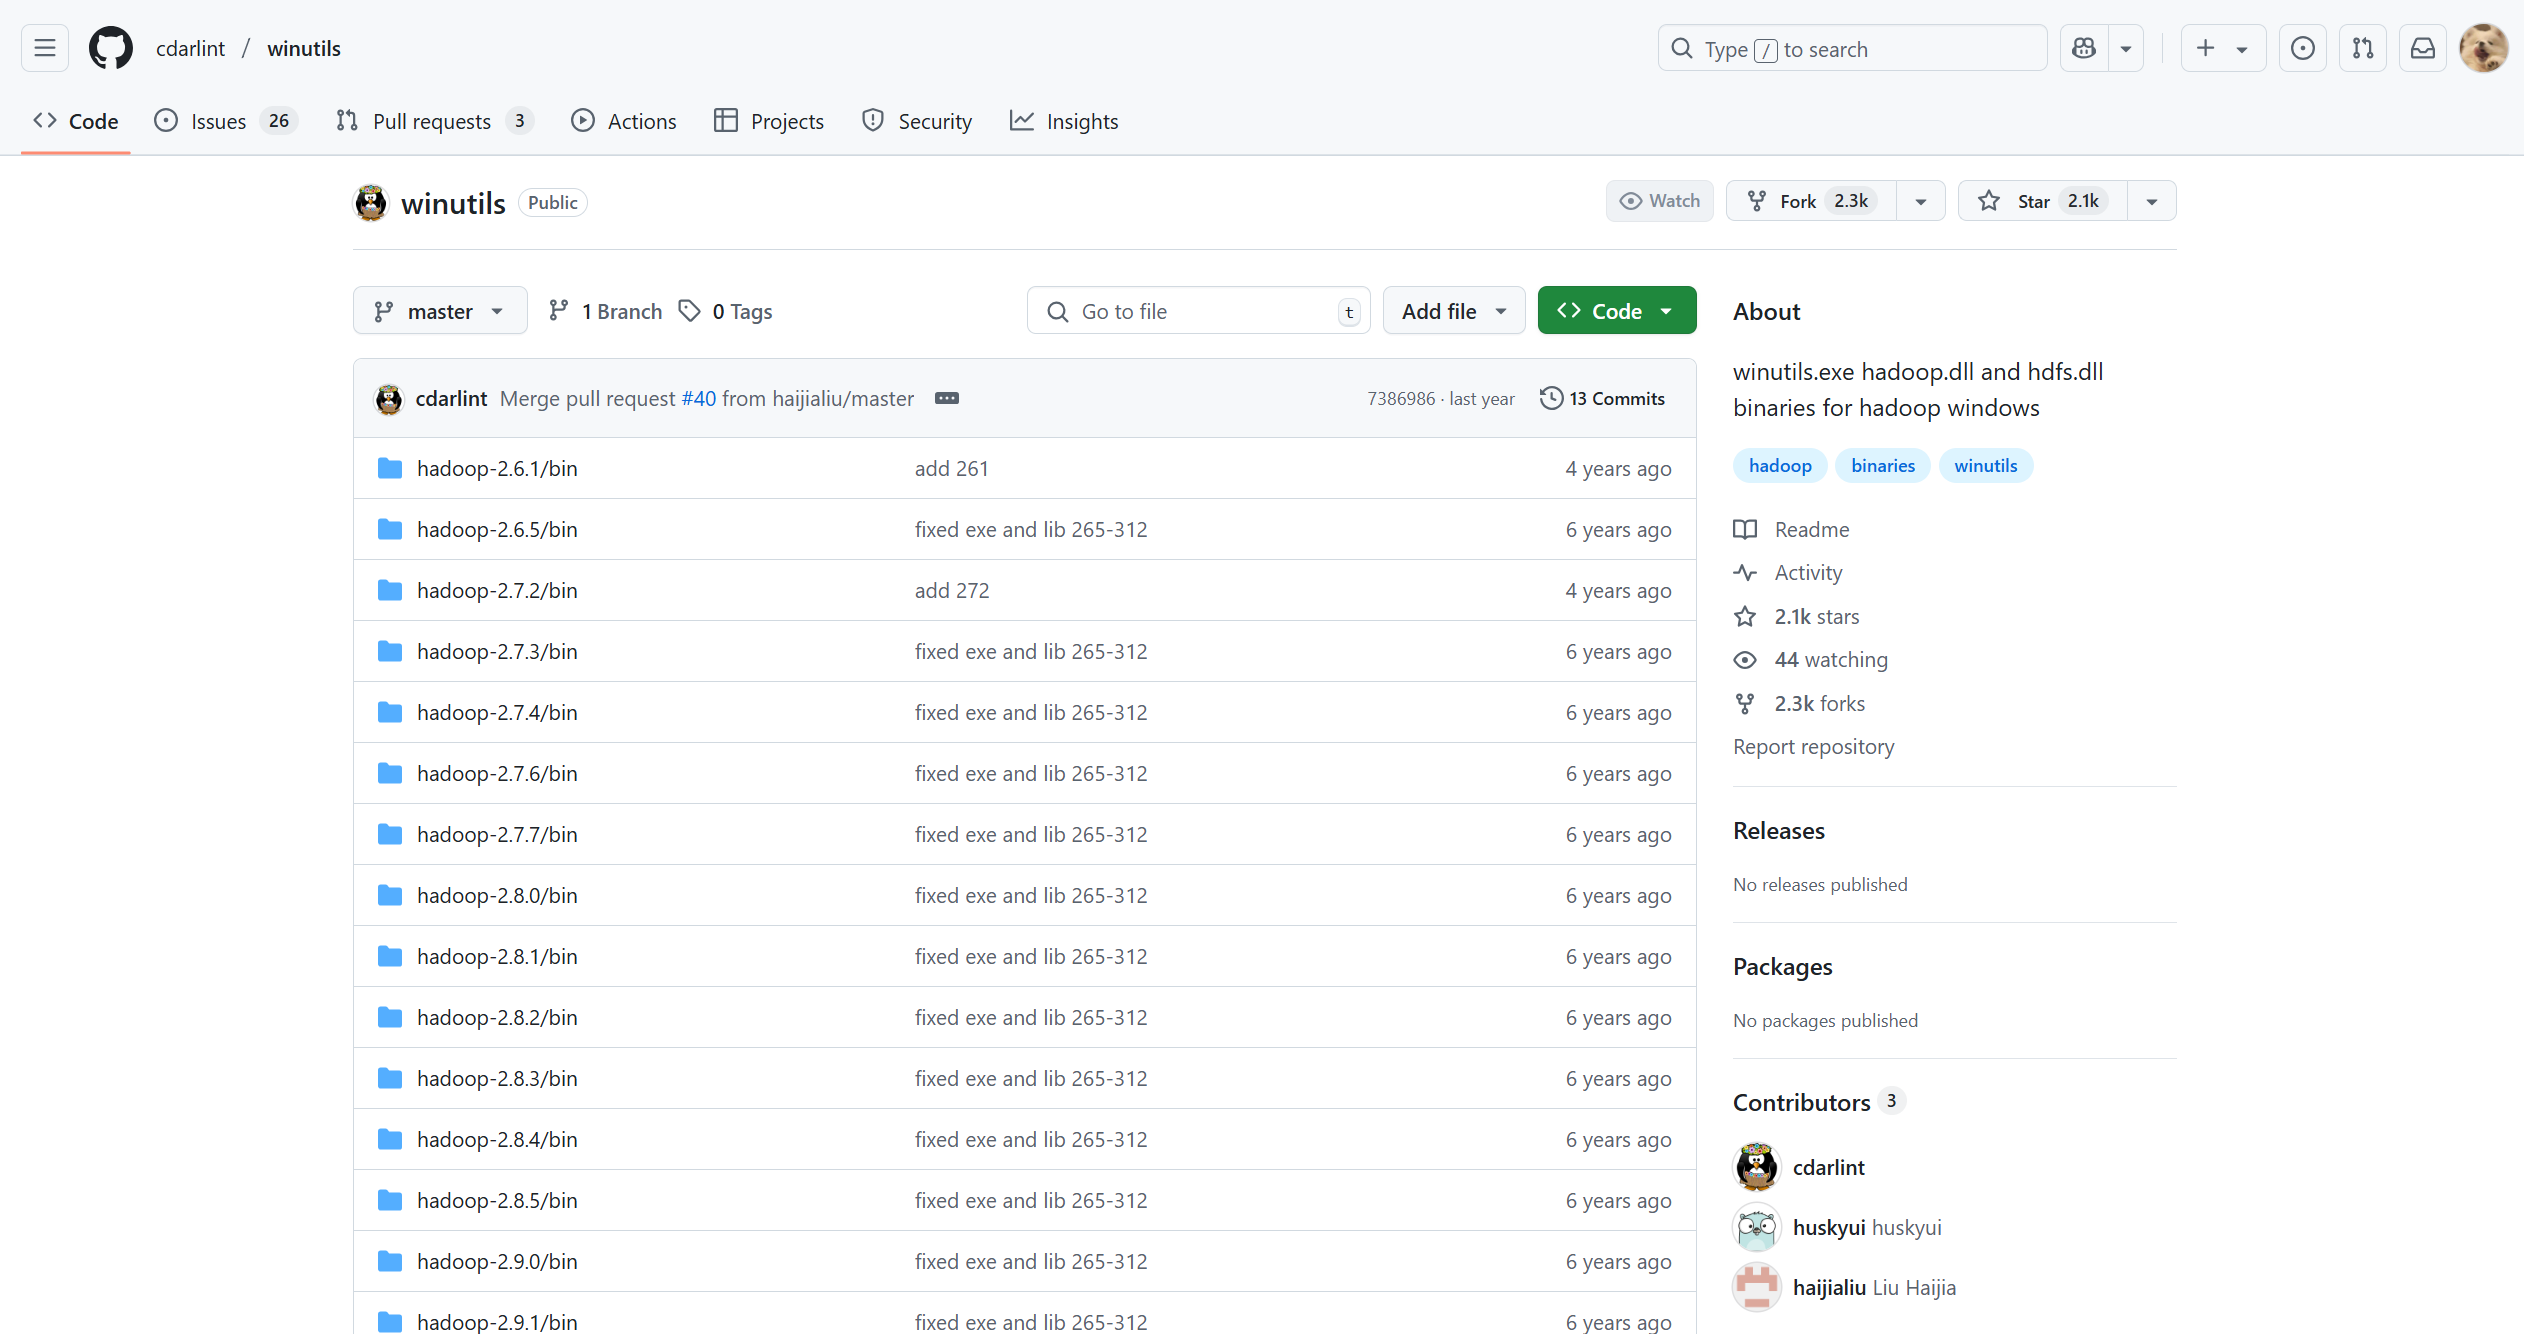Open the 13 Commits history link
The height and width of the screenshot is (1334, 2524).
click(x=1602, y=398)
